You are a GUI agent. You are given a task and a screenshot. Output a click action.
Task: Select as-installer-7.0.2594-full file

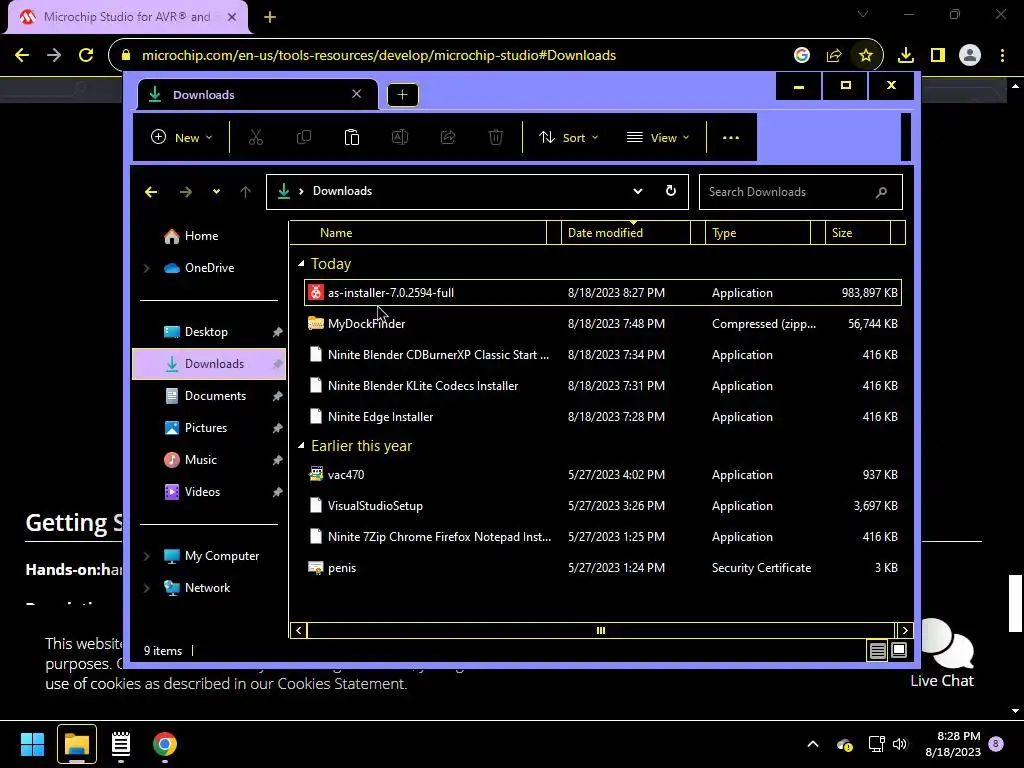point(602,293)
